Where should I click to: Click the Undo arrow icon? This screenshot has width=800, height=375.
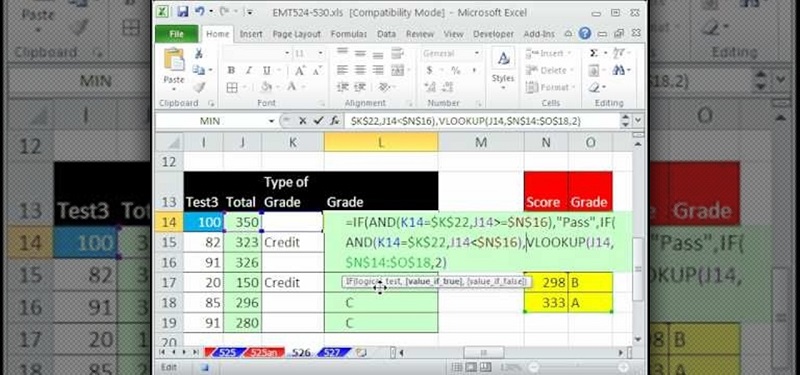click(200, 11)
